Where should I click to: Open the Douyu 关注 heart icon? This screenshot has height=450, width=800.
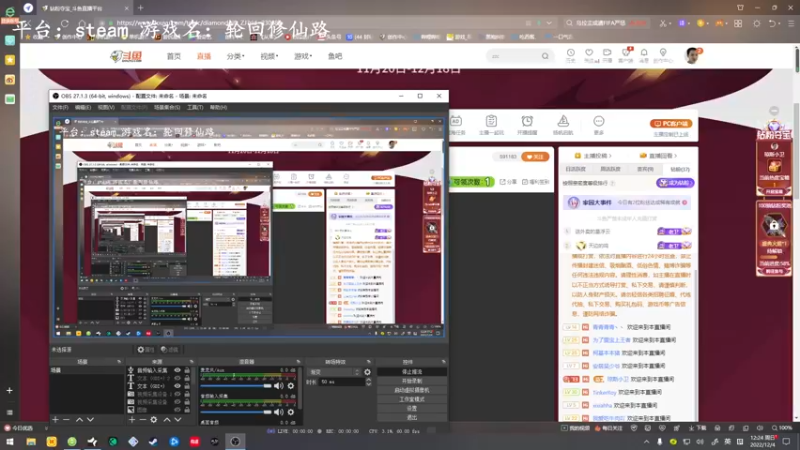pos(589,53)
